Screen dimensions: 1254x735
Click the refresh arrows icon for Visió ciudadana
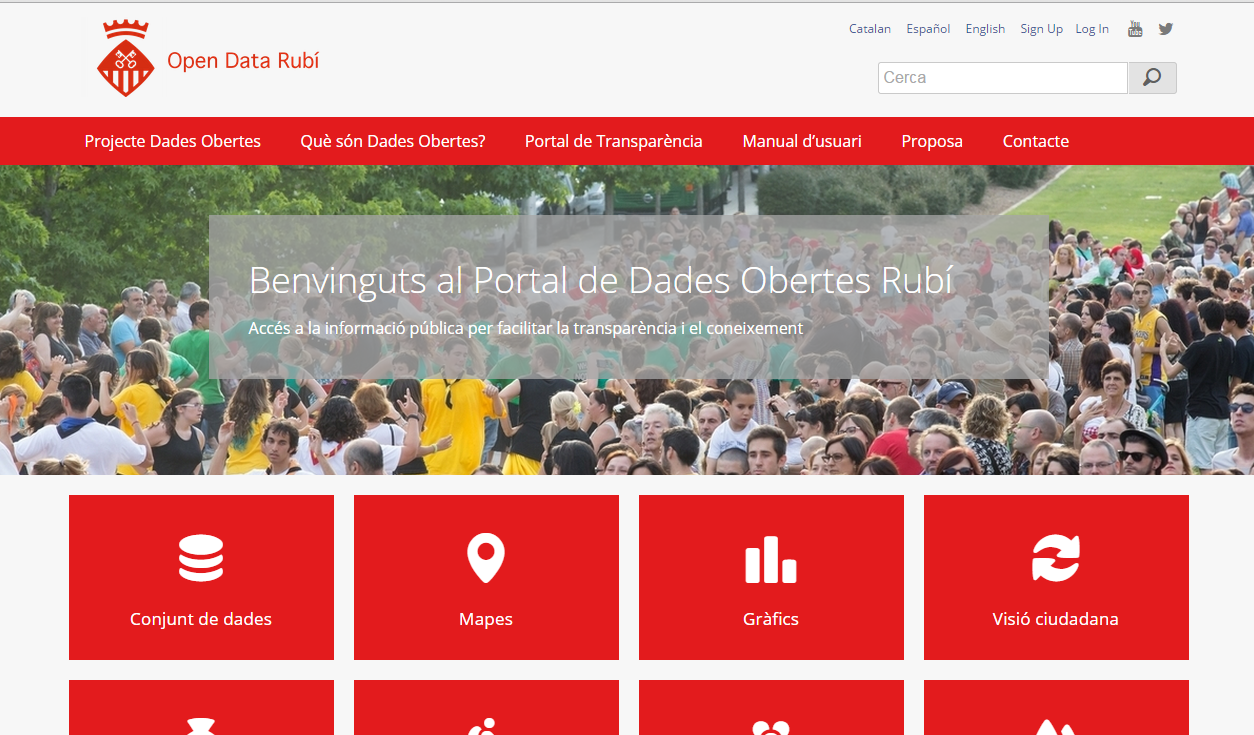(x=1056, y=558)
